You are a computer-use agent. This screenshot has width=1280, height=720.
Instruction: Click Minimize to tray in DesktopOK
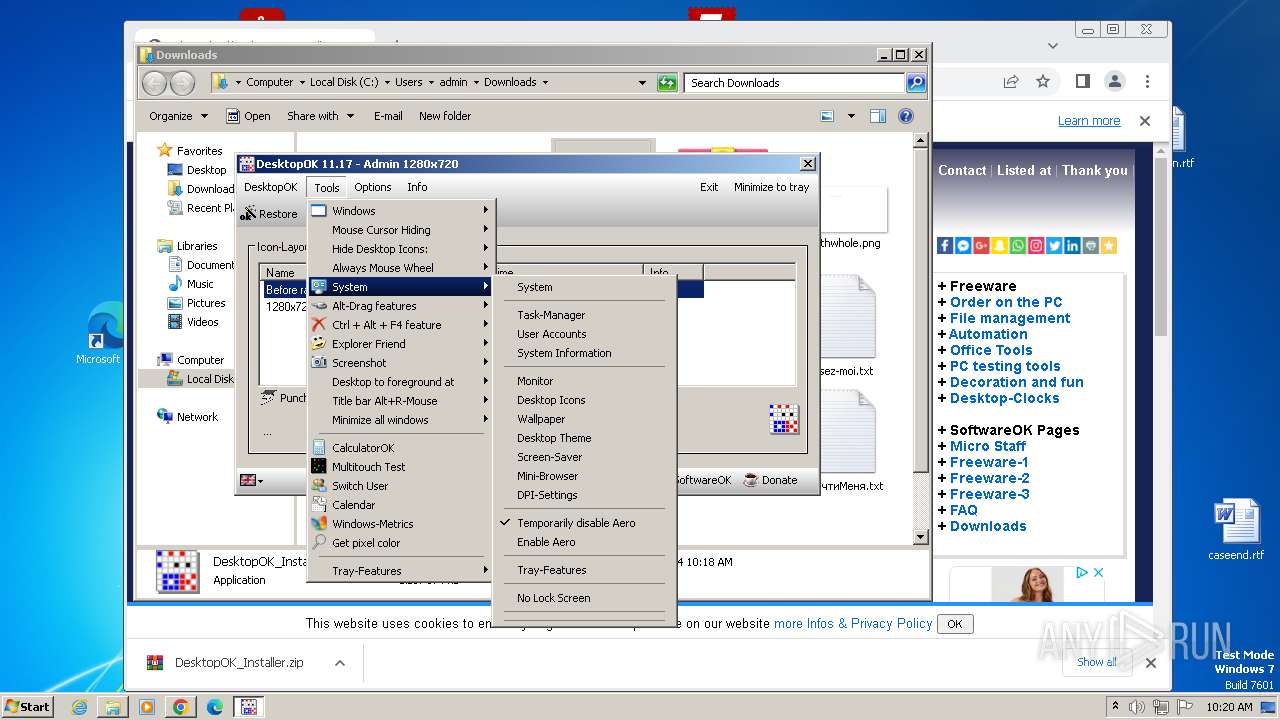[x=771, y=187]
